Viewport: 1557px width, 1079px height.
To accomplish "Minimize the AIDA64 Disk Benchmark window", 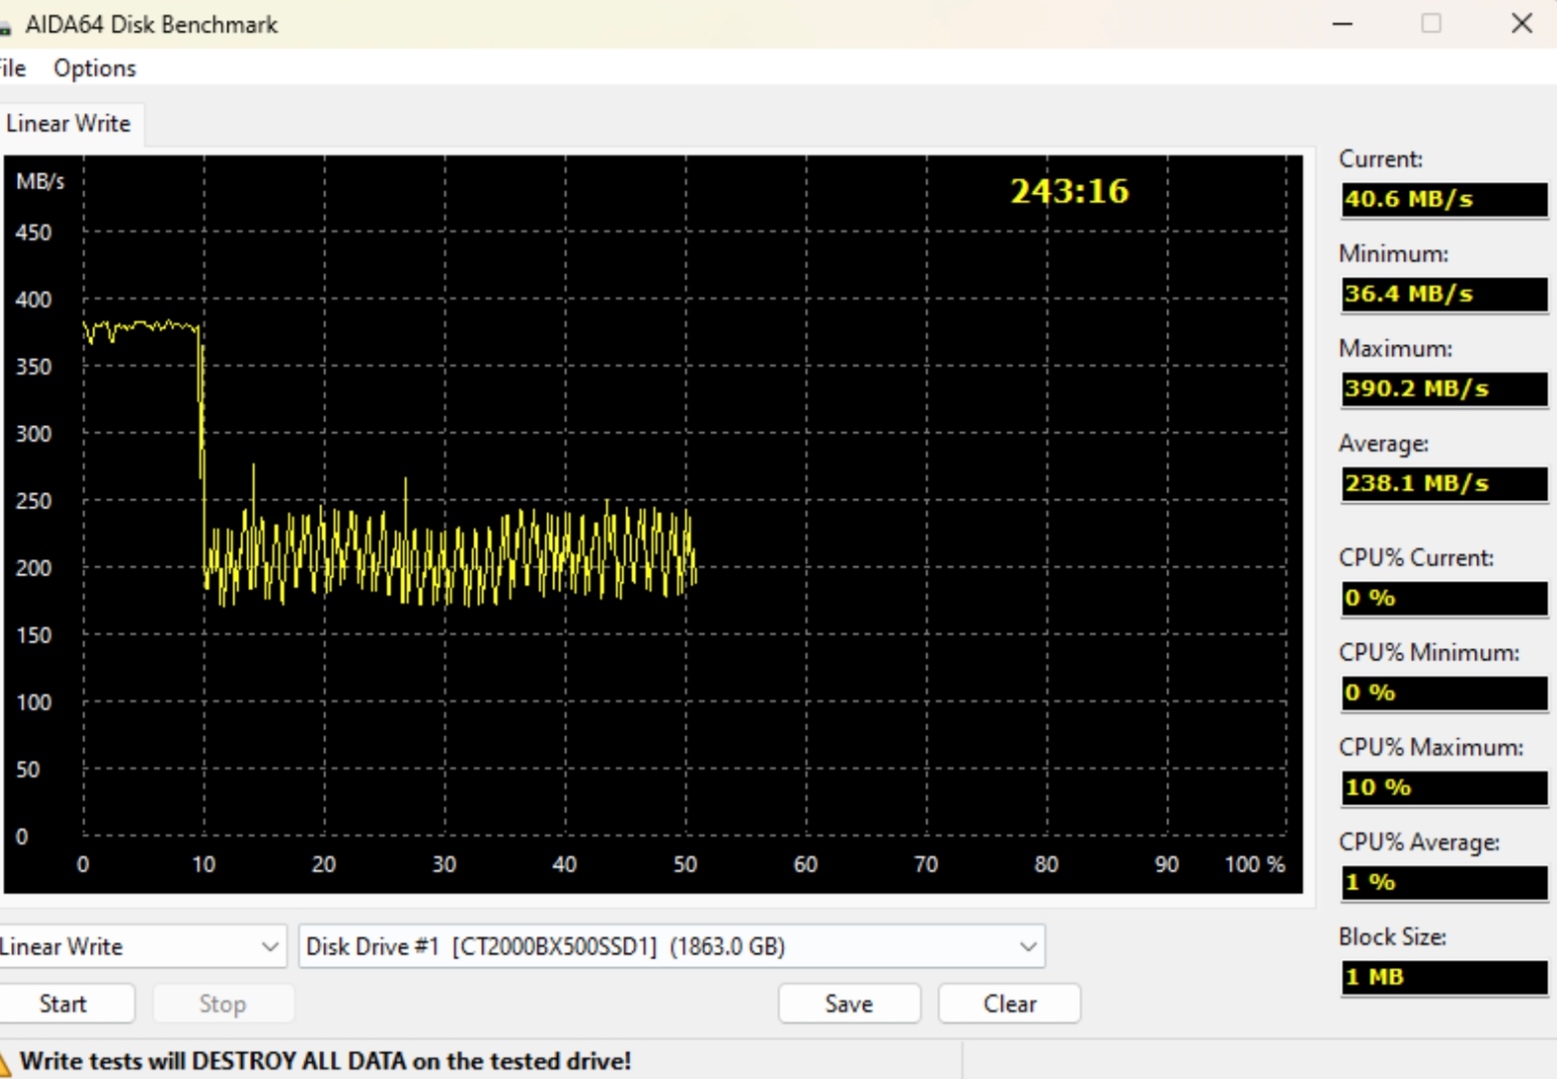I will tap(1343, 23).
